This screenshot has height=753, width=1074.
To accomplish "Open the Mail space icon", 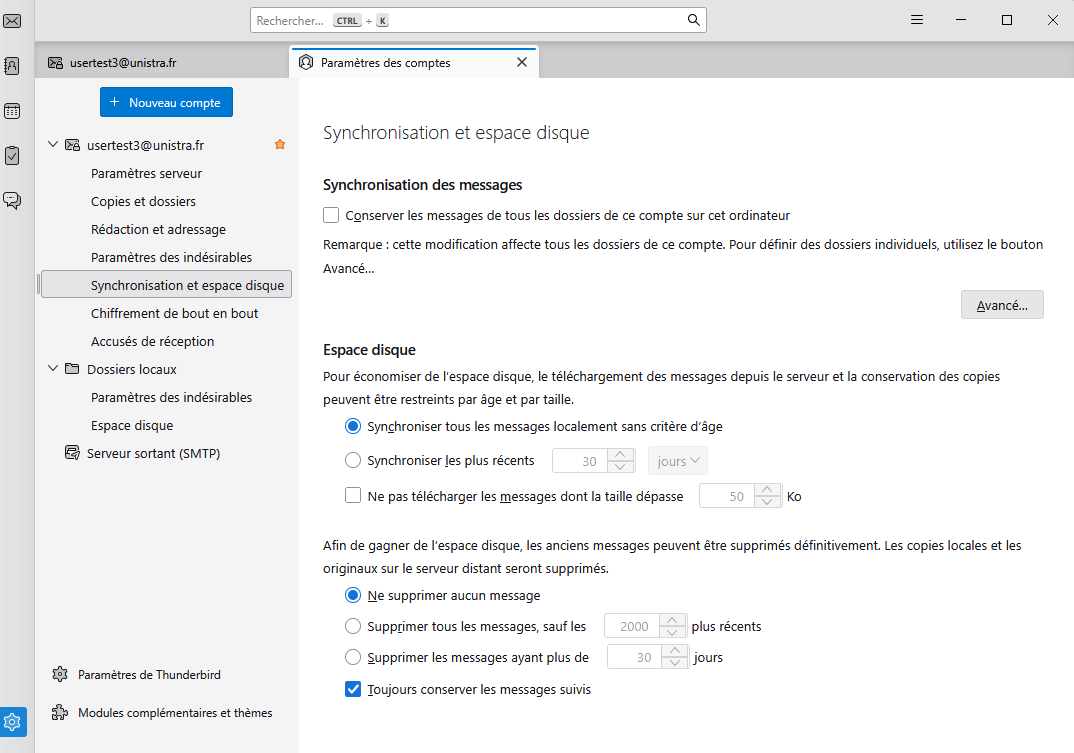I will [12, 21].
